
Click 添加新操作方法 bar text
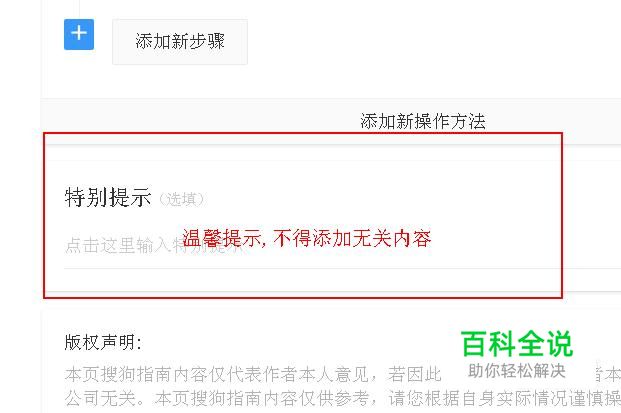423,121
